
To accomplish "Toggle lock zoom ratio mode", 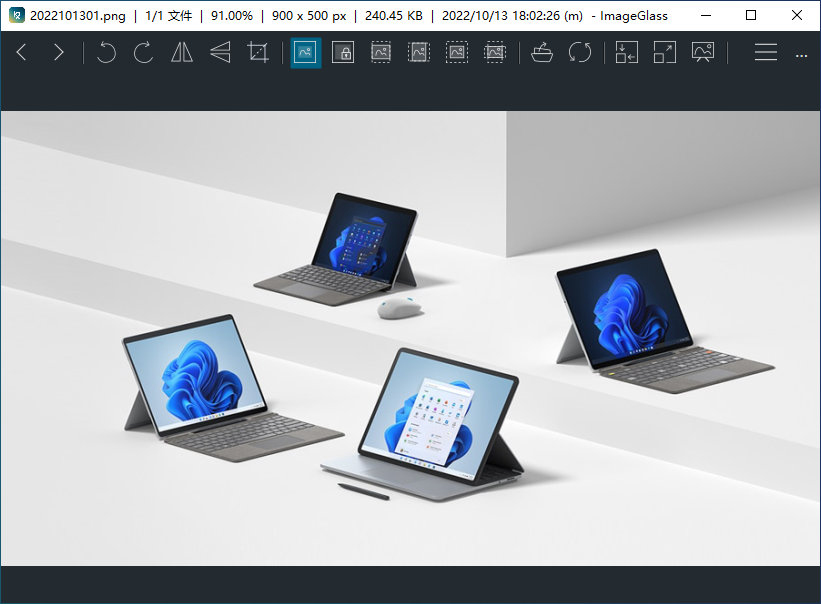I will pos(343,52).
